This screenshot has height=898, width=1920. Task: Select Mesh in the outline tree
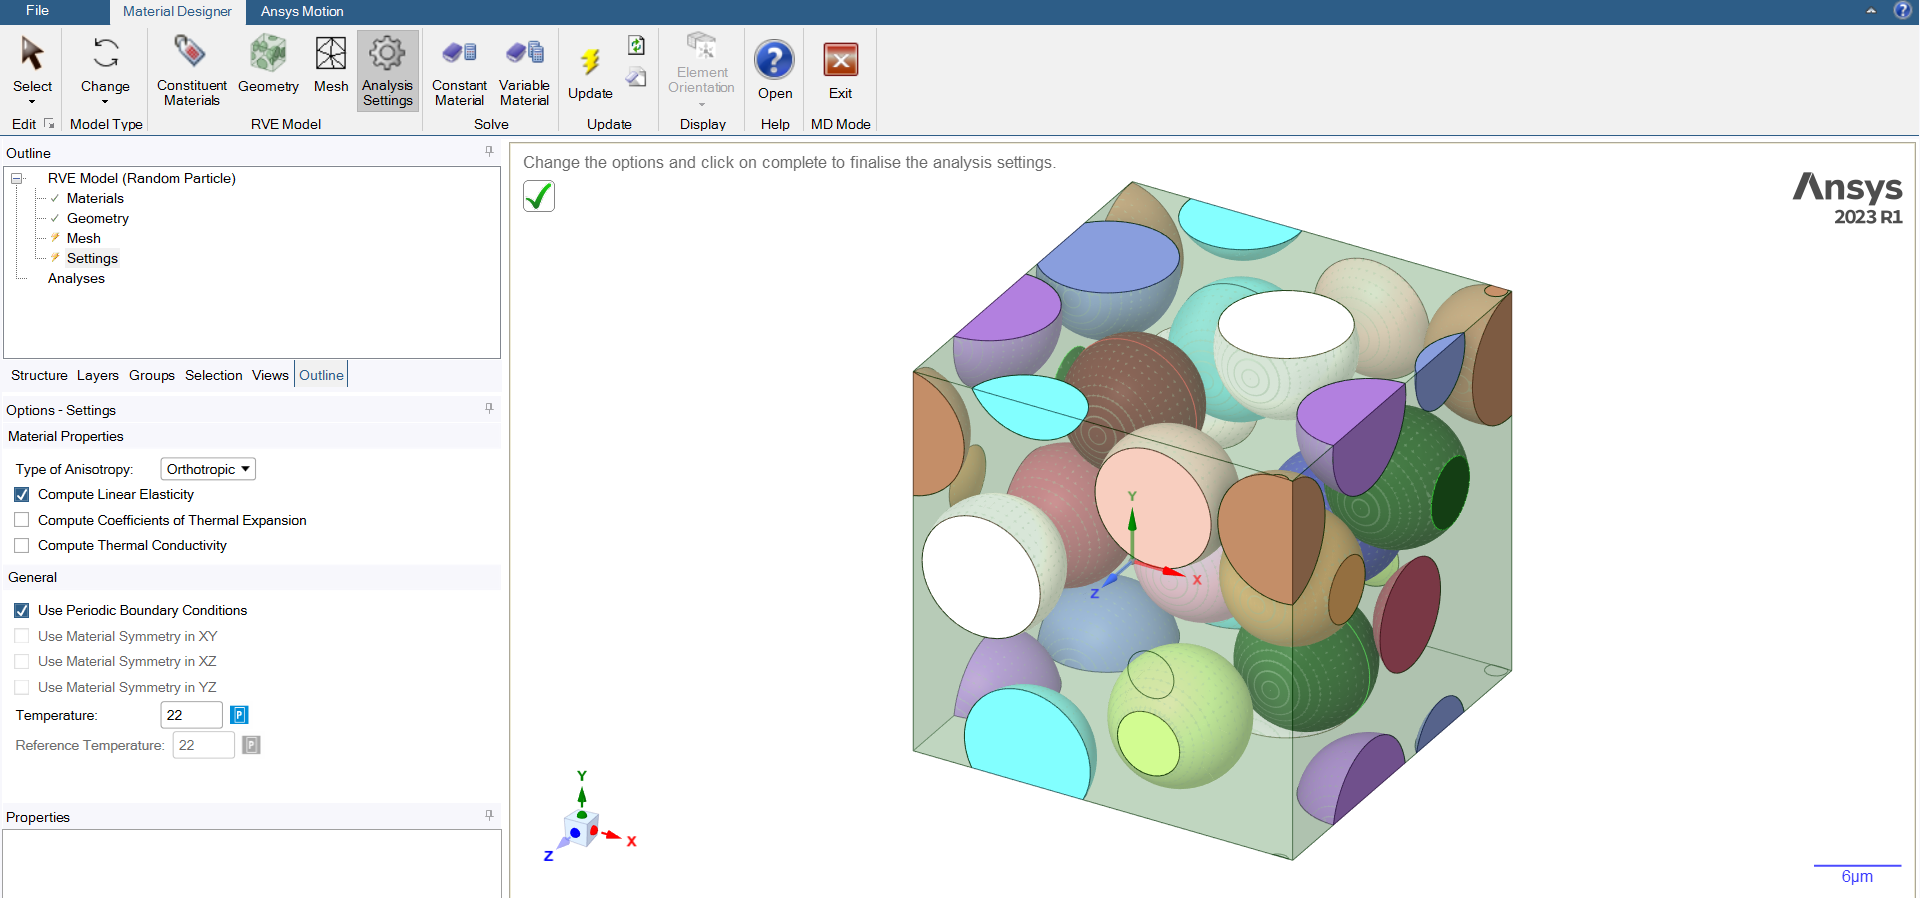click(84, 239)
